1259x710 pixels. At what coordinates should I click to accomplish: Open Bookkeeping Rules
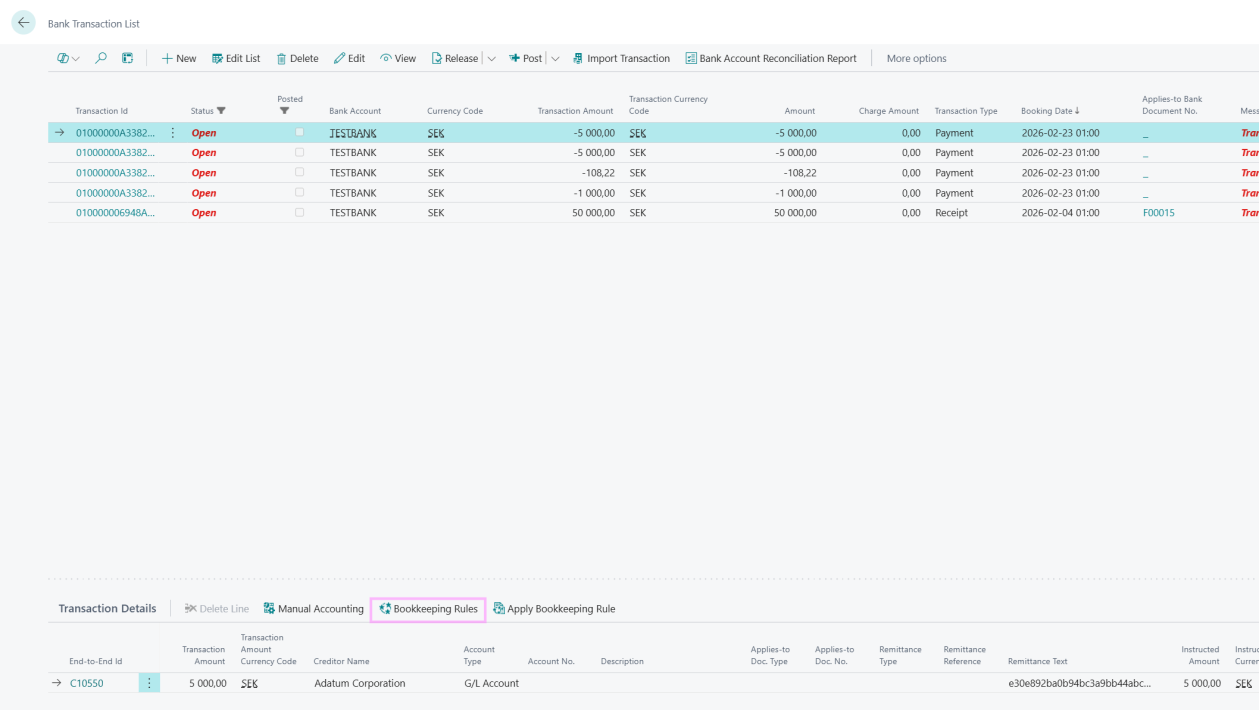(x=428, y=609)
